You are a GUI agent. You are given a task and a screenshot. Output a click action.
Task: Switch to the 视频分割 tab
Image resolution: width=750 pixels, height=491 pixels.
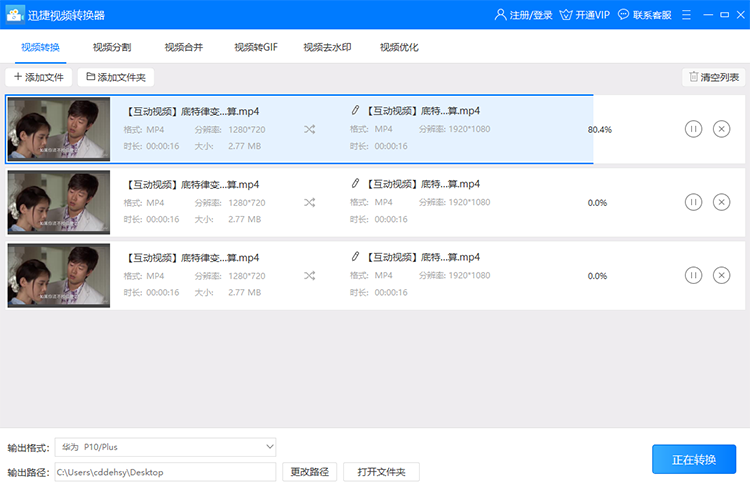[112, 47]
